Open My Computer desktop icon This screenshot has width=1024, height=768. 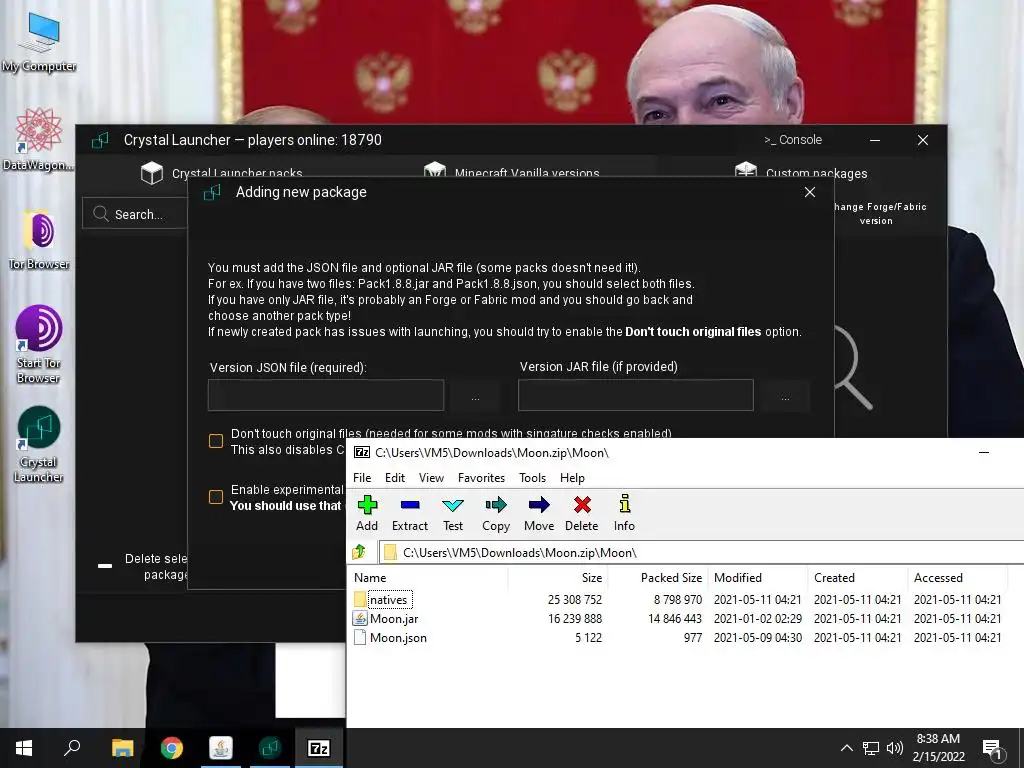[39, 42]
